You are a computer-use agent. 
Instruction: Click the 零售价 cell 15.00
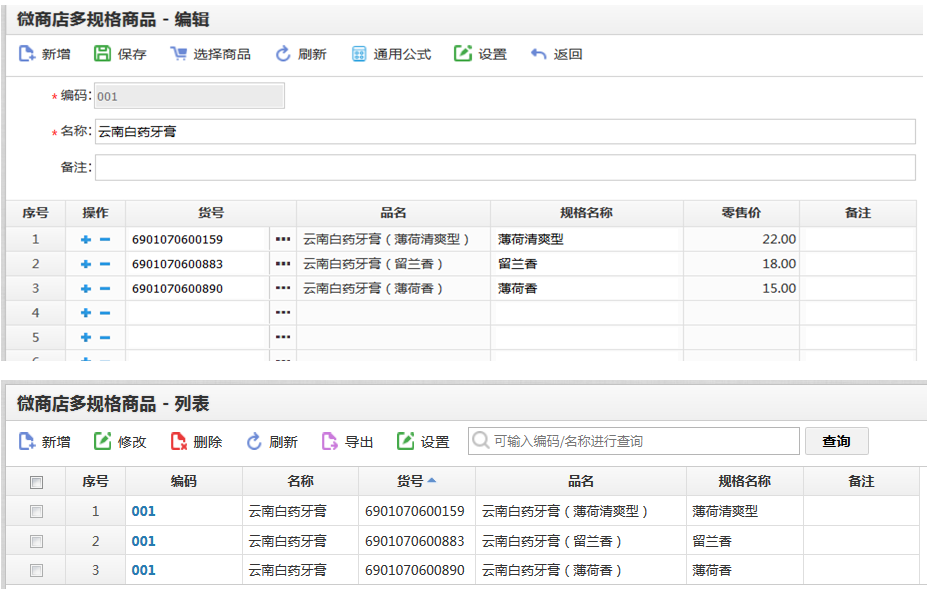tap(741, 289)
